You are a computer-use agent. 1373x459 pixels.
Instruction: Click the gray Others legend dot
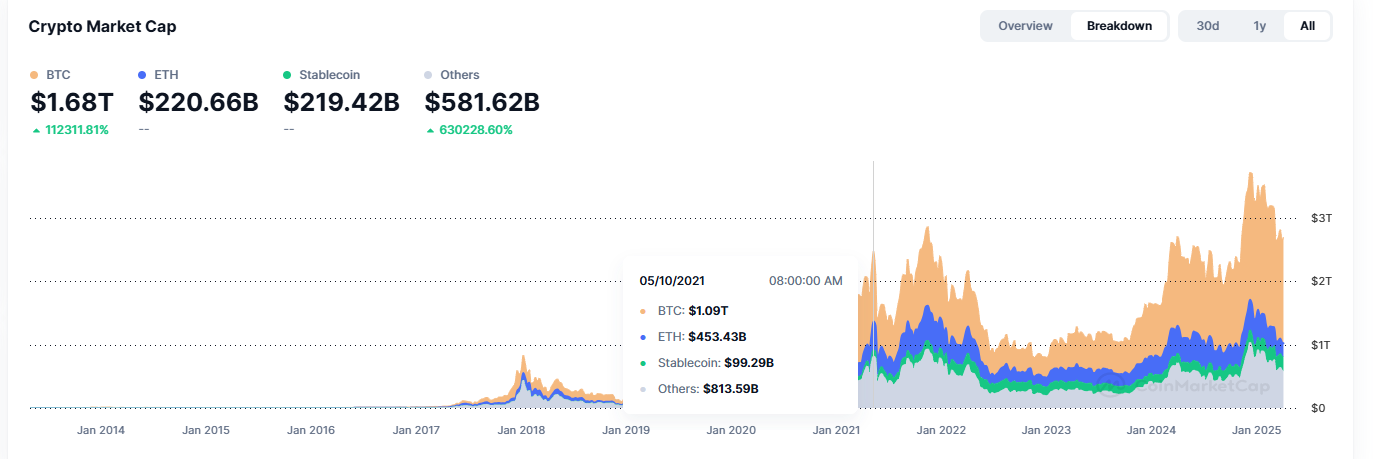pyautogui.click(x=429, y=75)
